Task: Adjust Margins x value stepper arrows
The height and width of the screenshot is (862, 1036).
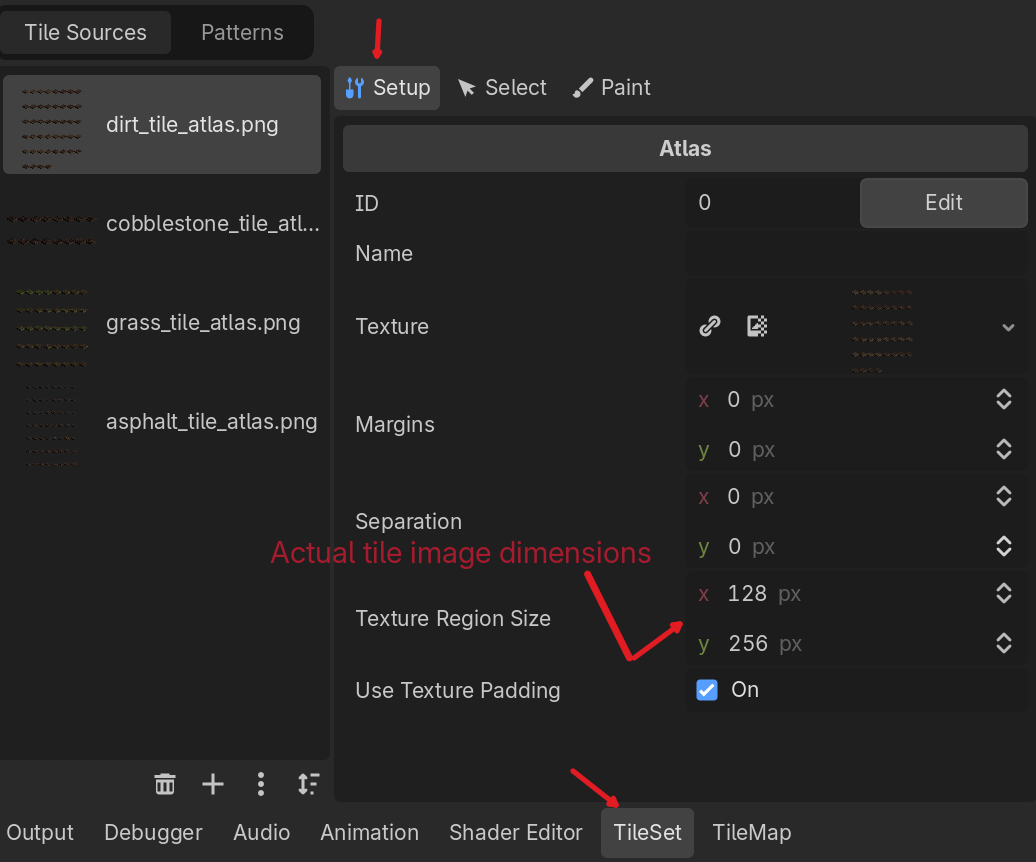Action: tap(1004, 400)
